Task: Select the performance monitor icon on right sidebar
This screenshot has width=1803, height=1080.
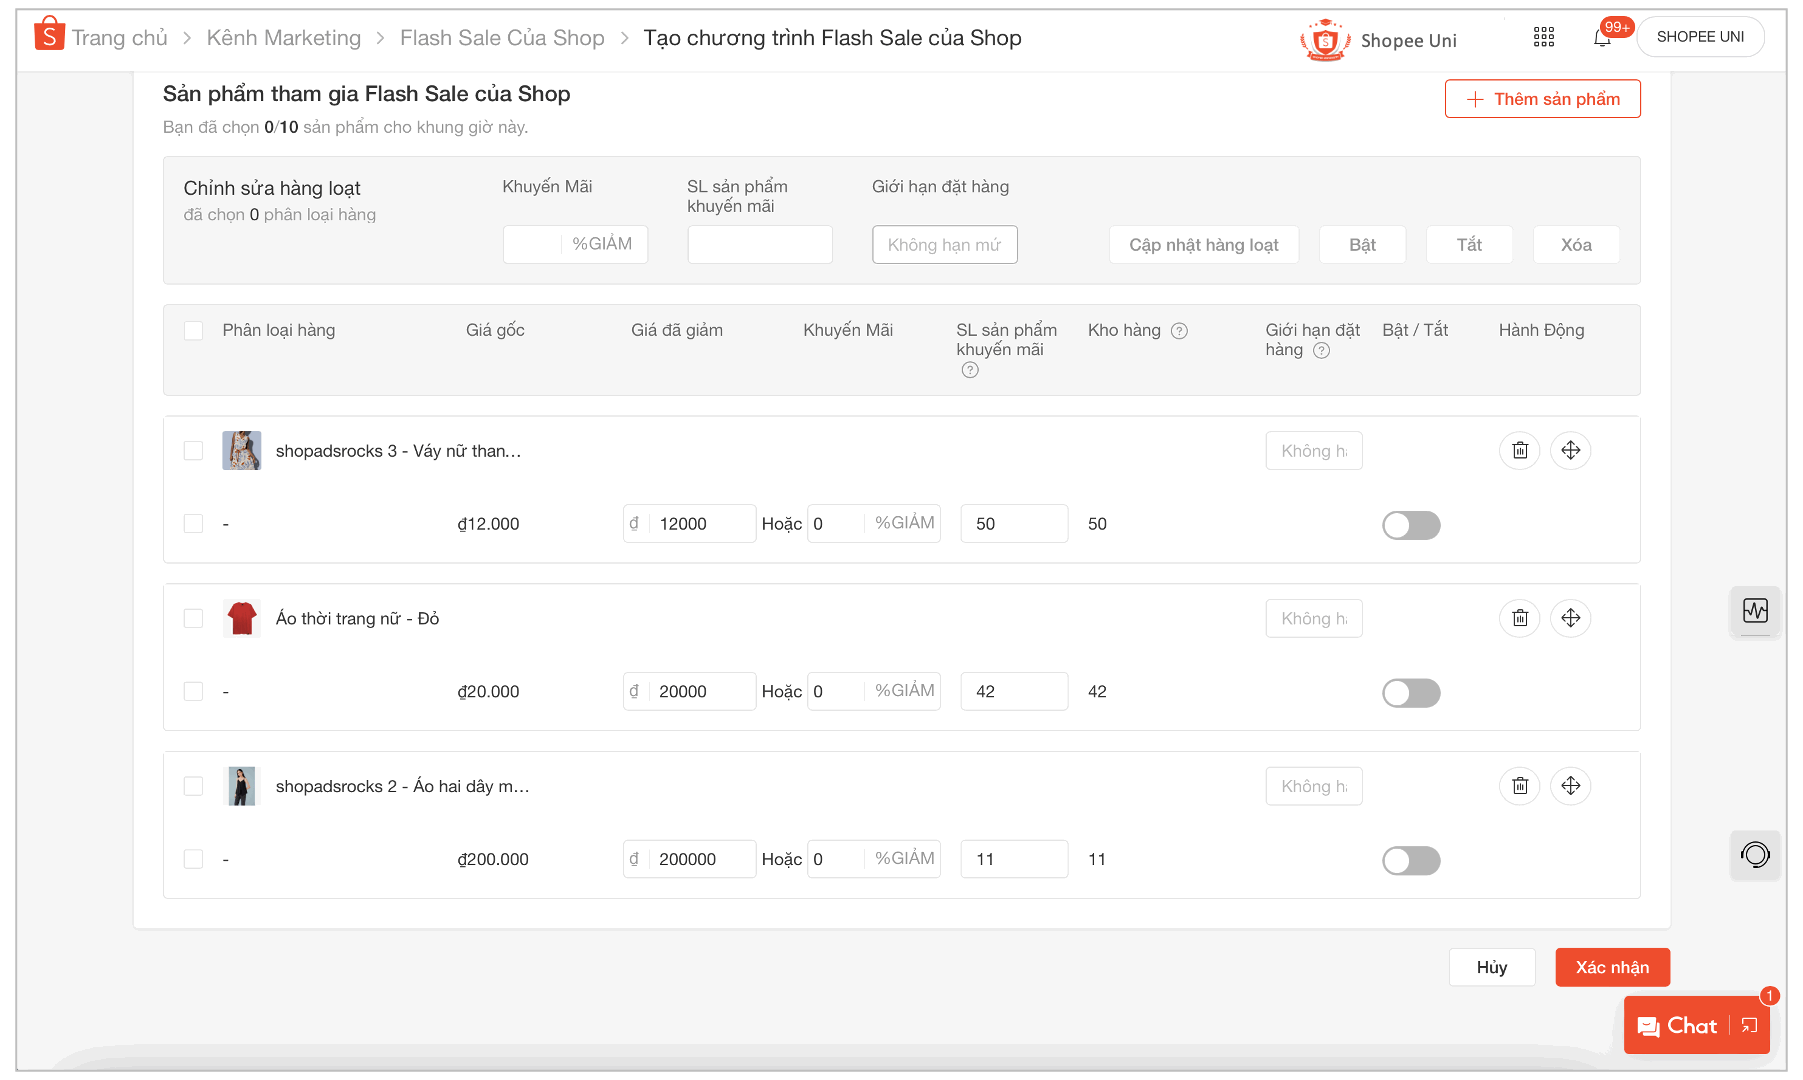Action: 1755,612
